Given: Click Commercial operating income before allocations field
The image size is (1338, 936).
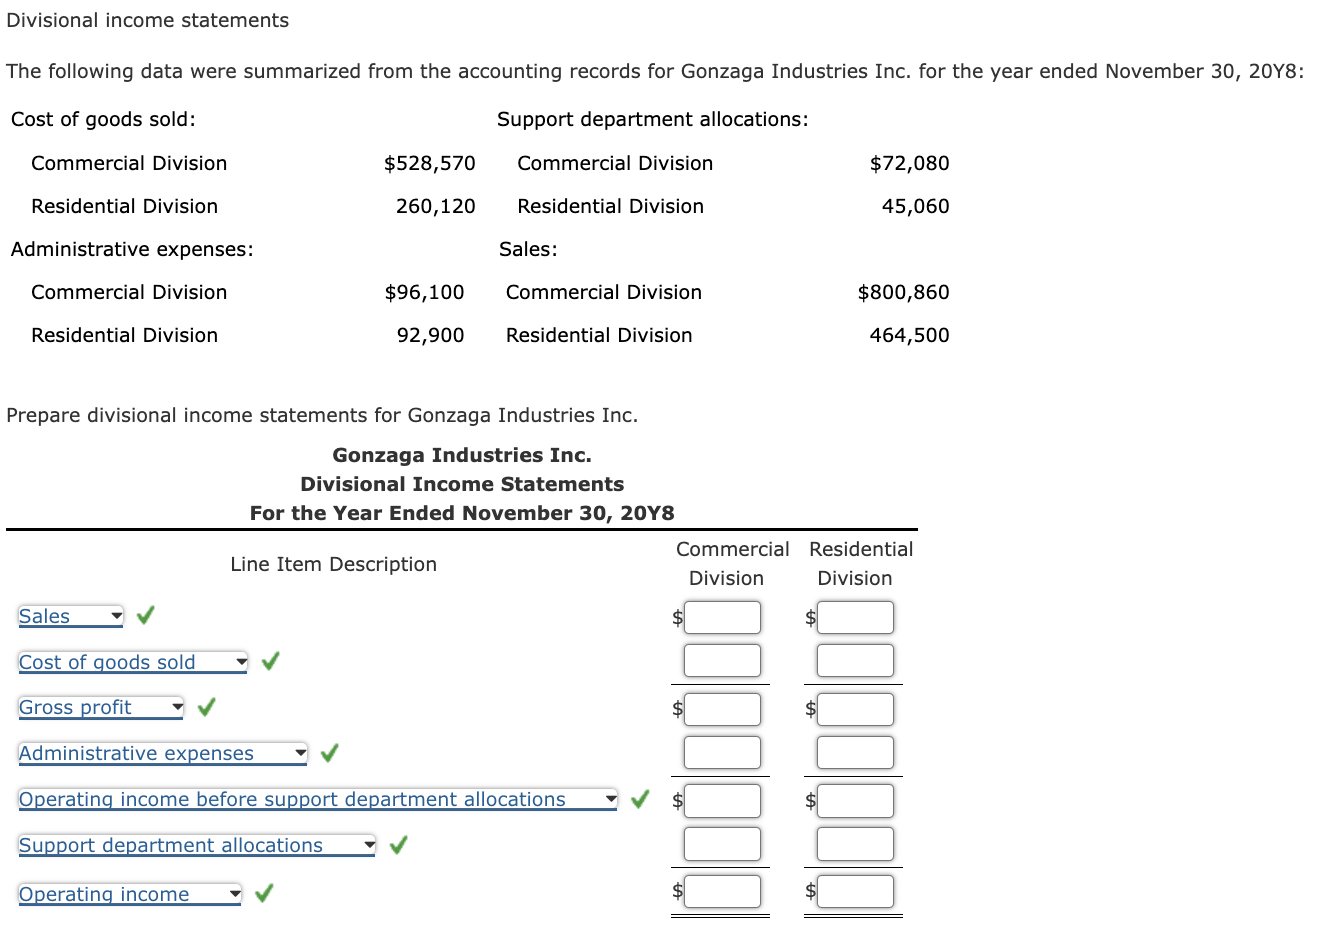Looking at the screenshot, I should pos(722,800).
